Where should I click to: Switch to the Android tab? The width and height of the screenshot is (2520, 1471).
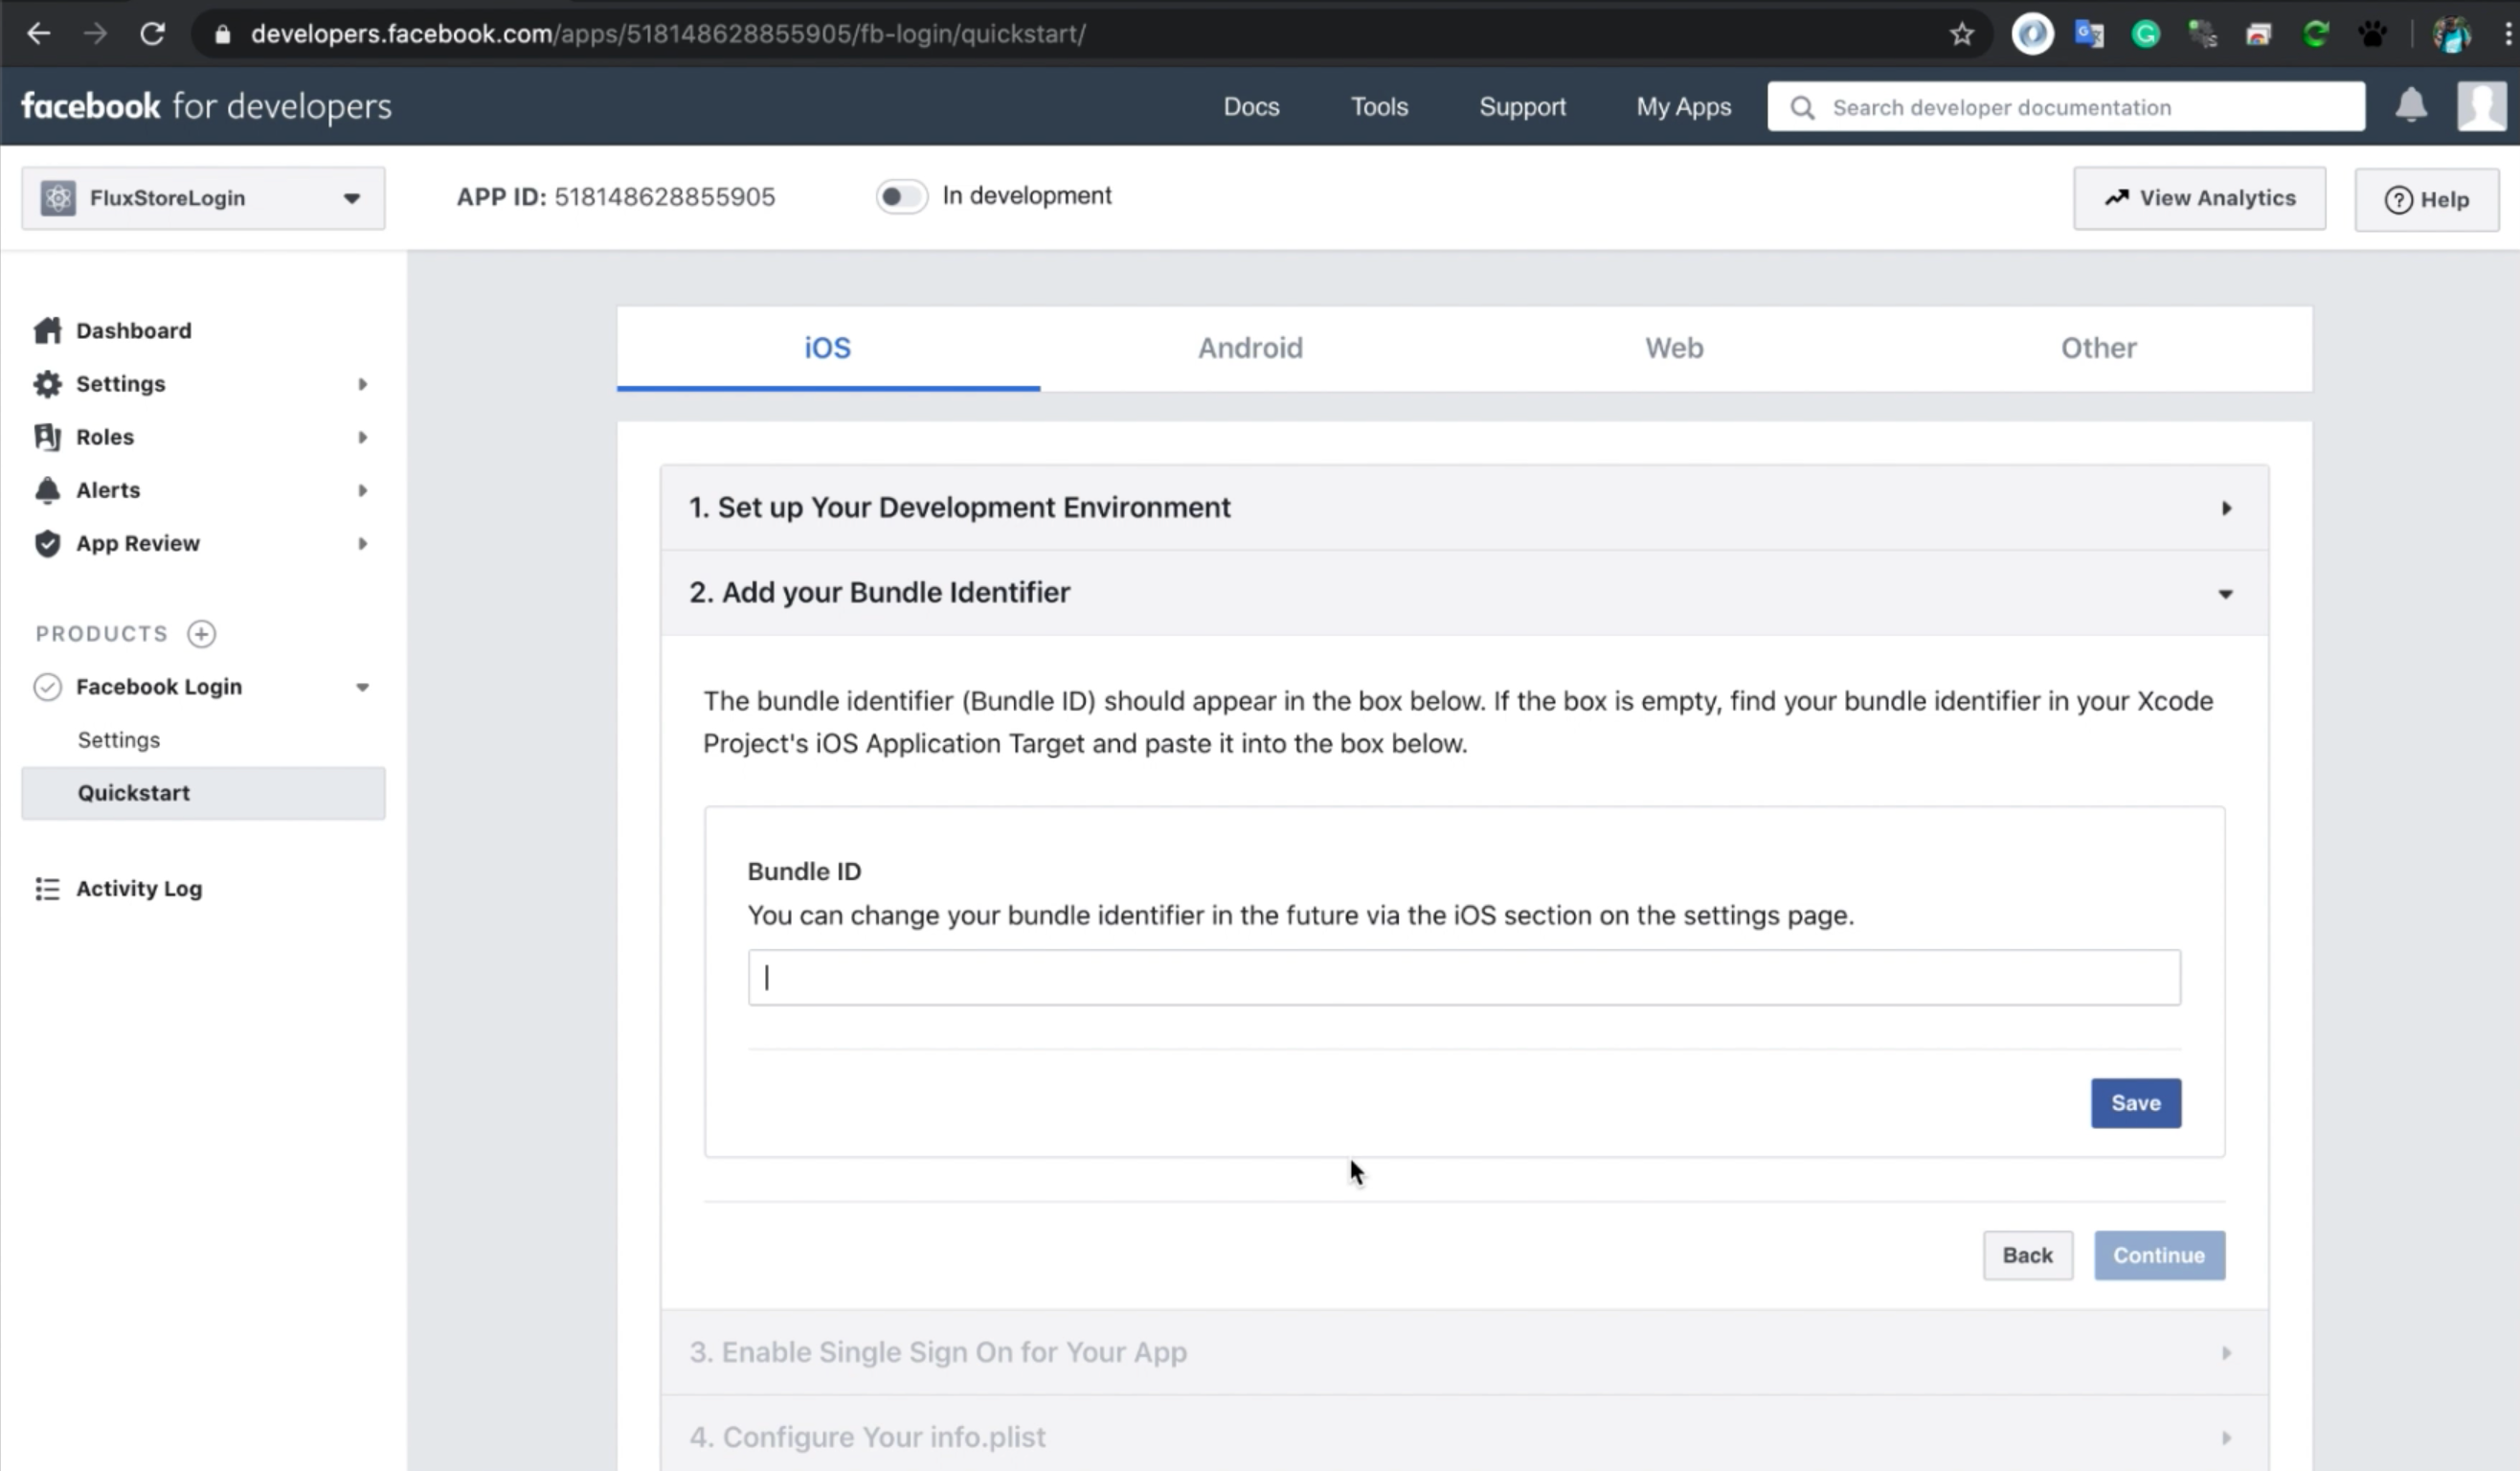(1250, 347)
